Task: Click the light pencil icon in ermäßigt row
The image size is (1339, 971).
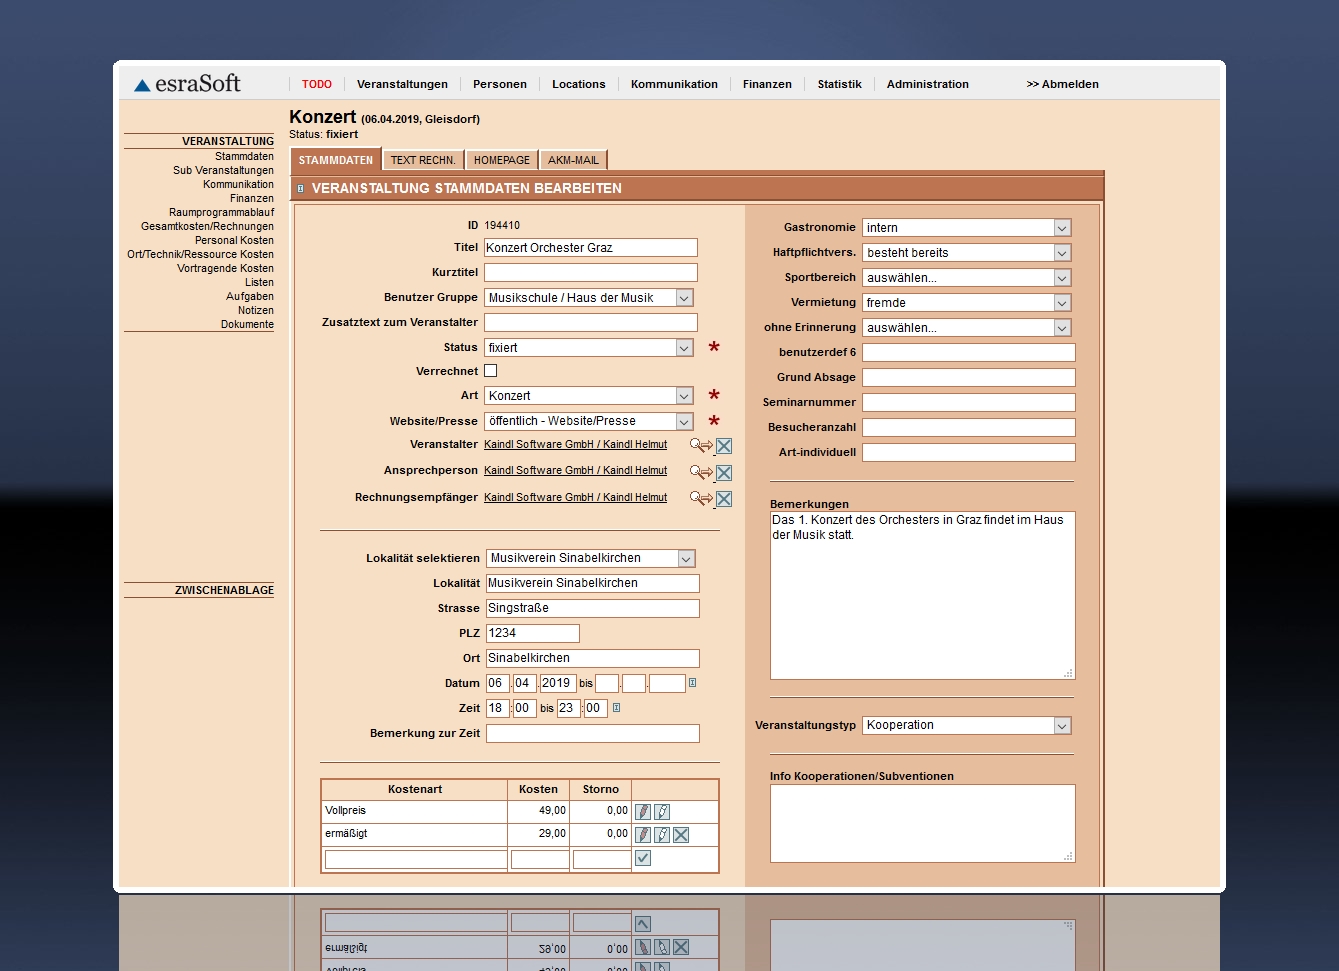Action: coord(662,835)
